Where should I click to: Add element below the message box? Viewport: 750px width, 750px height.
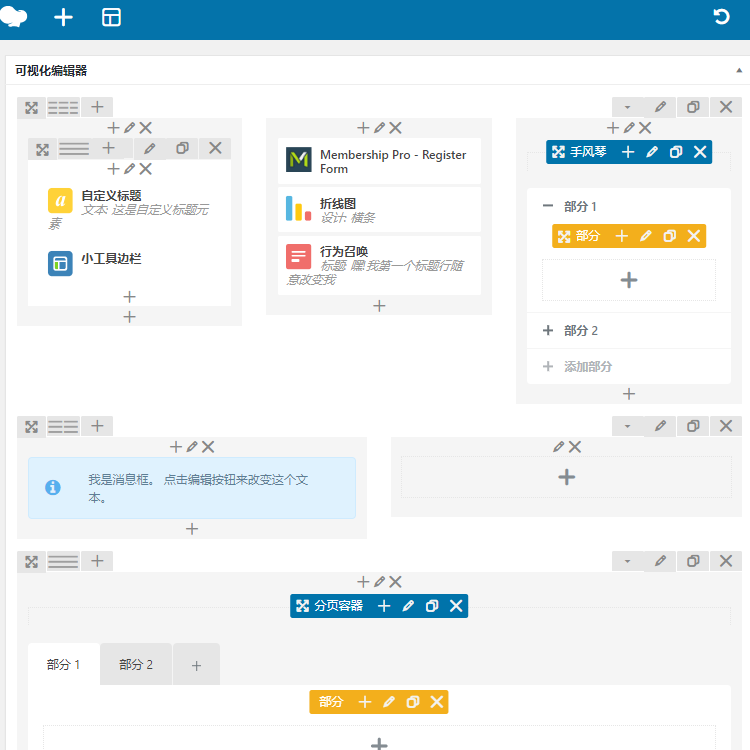192,529
